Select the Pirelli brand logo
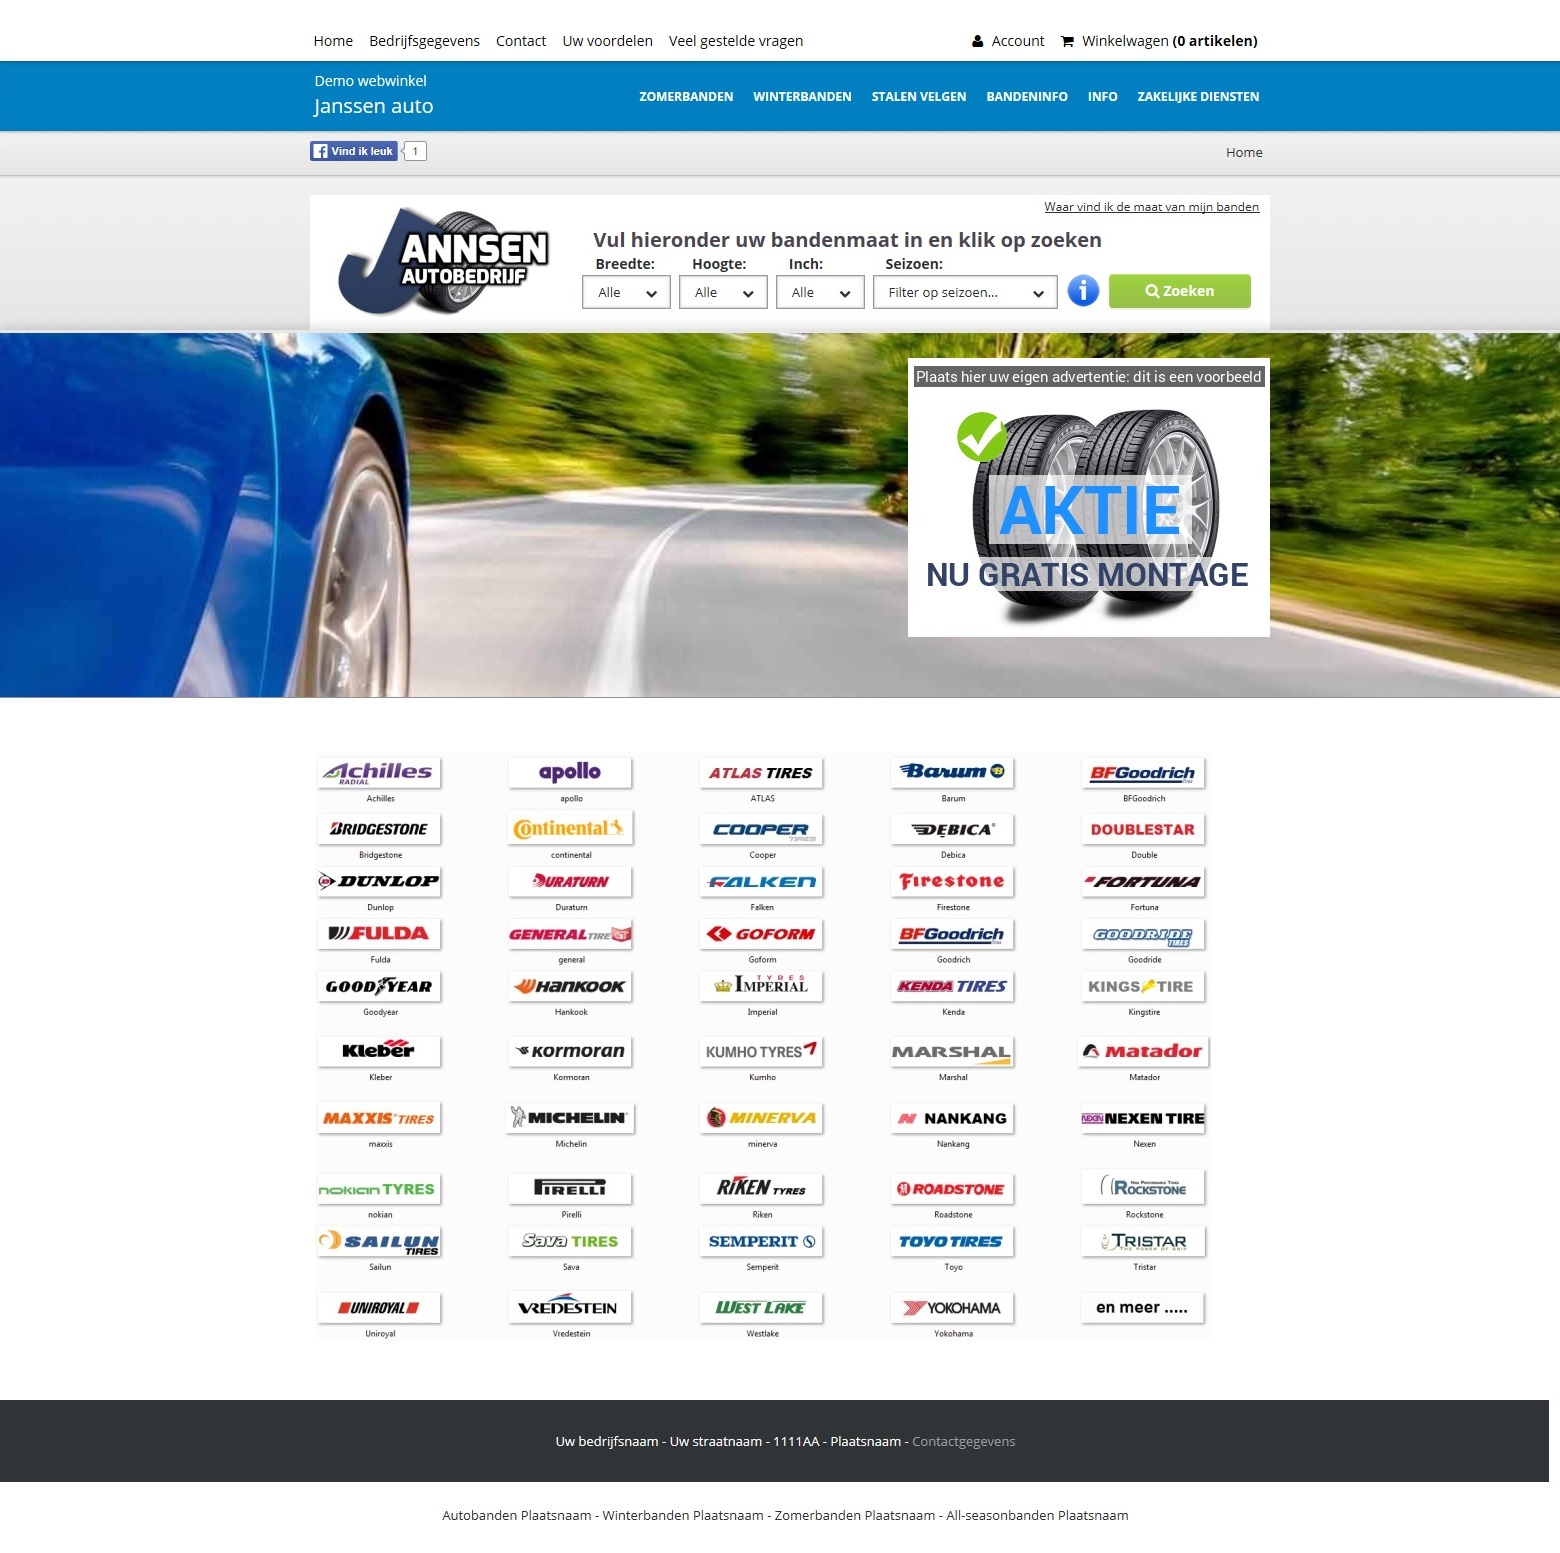 571,1189
